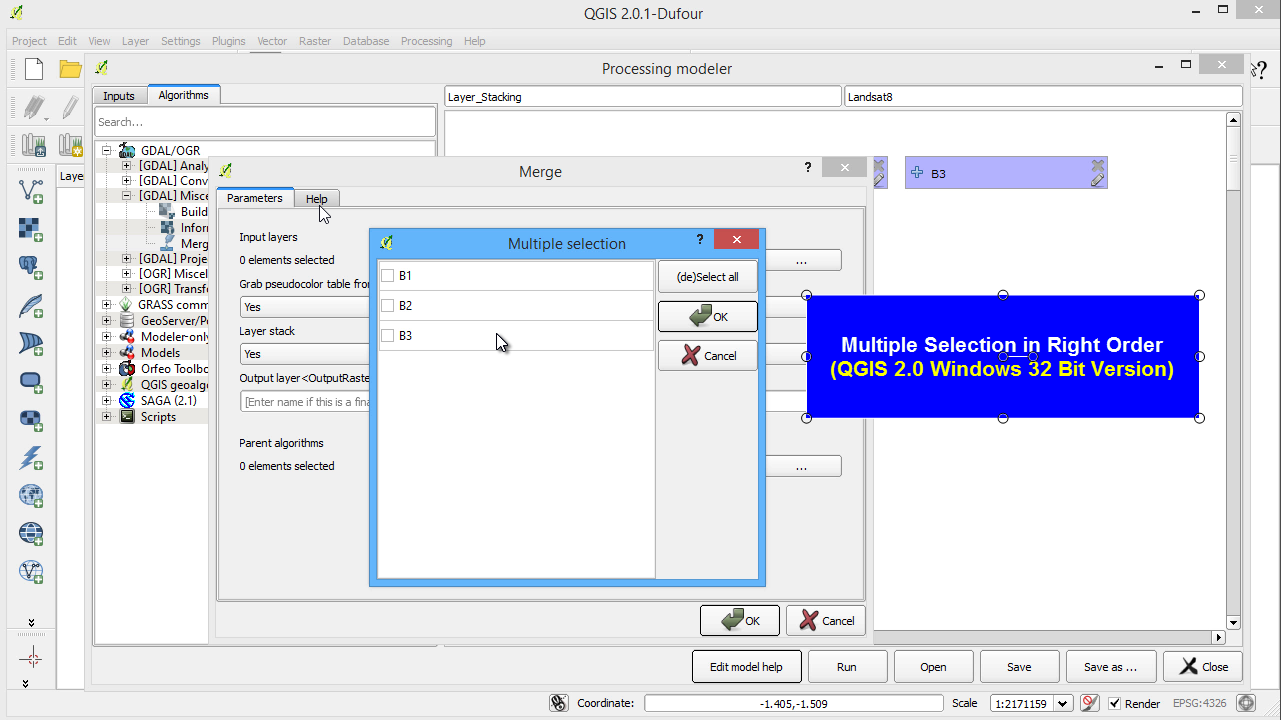Image resolution: width=1281 pixels, height=720 pixels.
Task: Click the Open button in Processing modeler
Action: pyautogui.click(x=933, y=667)
